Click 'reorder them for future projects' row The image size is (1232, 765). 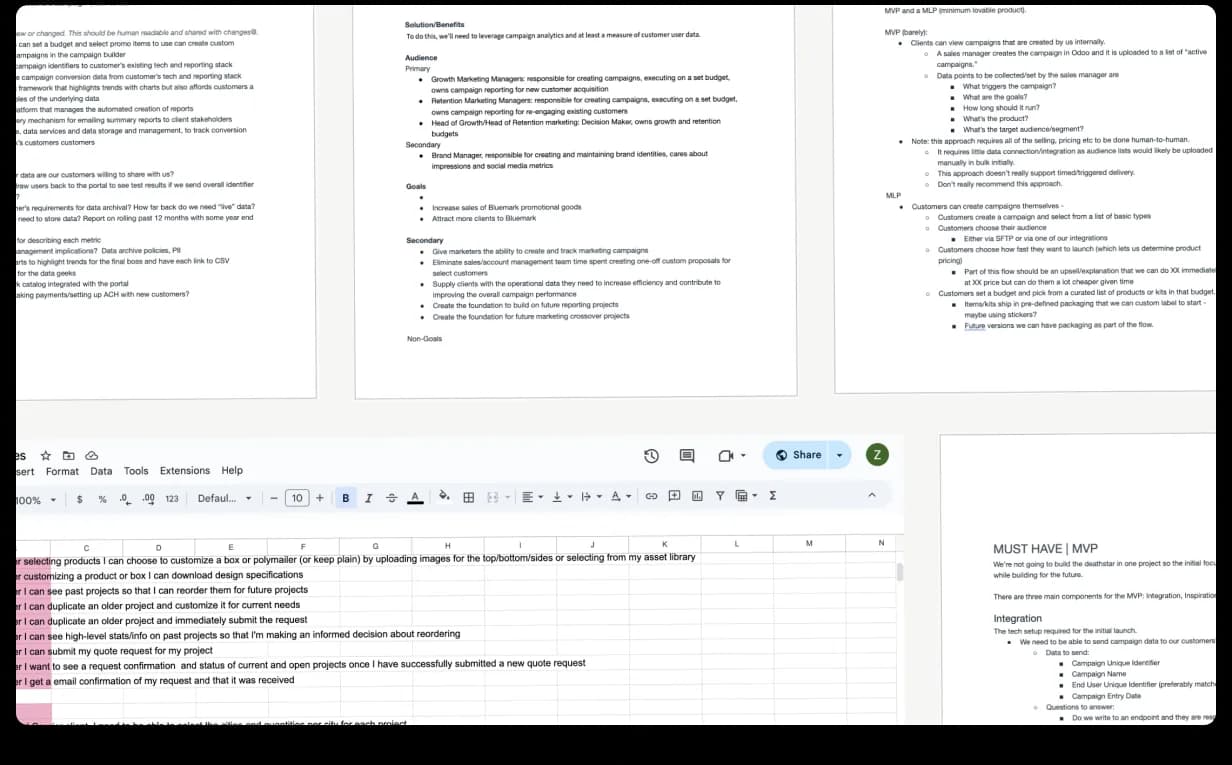coord(162,590)
